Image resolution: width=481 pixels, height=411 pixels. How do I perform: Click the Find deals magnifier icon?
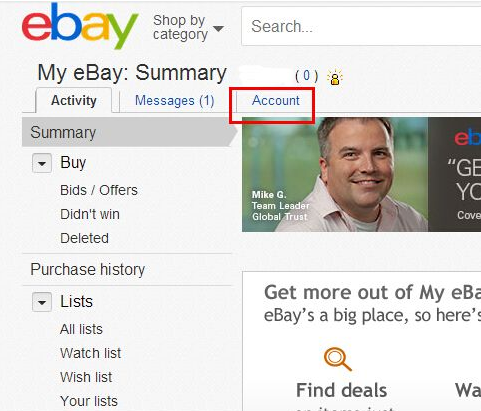coord(338,359)
